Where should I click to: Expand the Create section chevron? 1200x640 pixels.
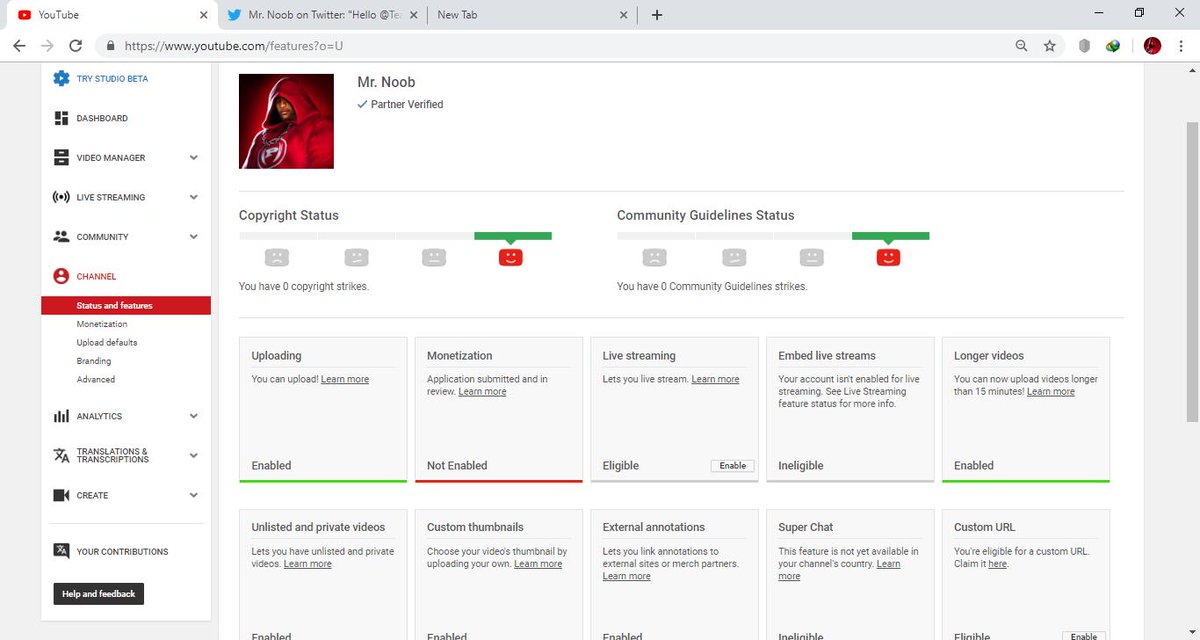coord(194,495)
